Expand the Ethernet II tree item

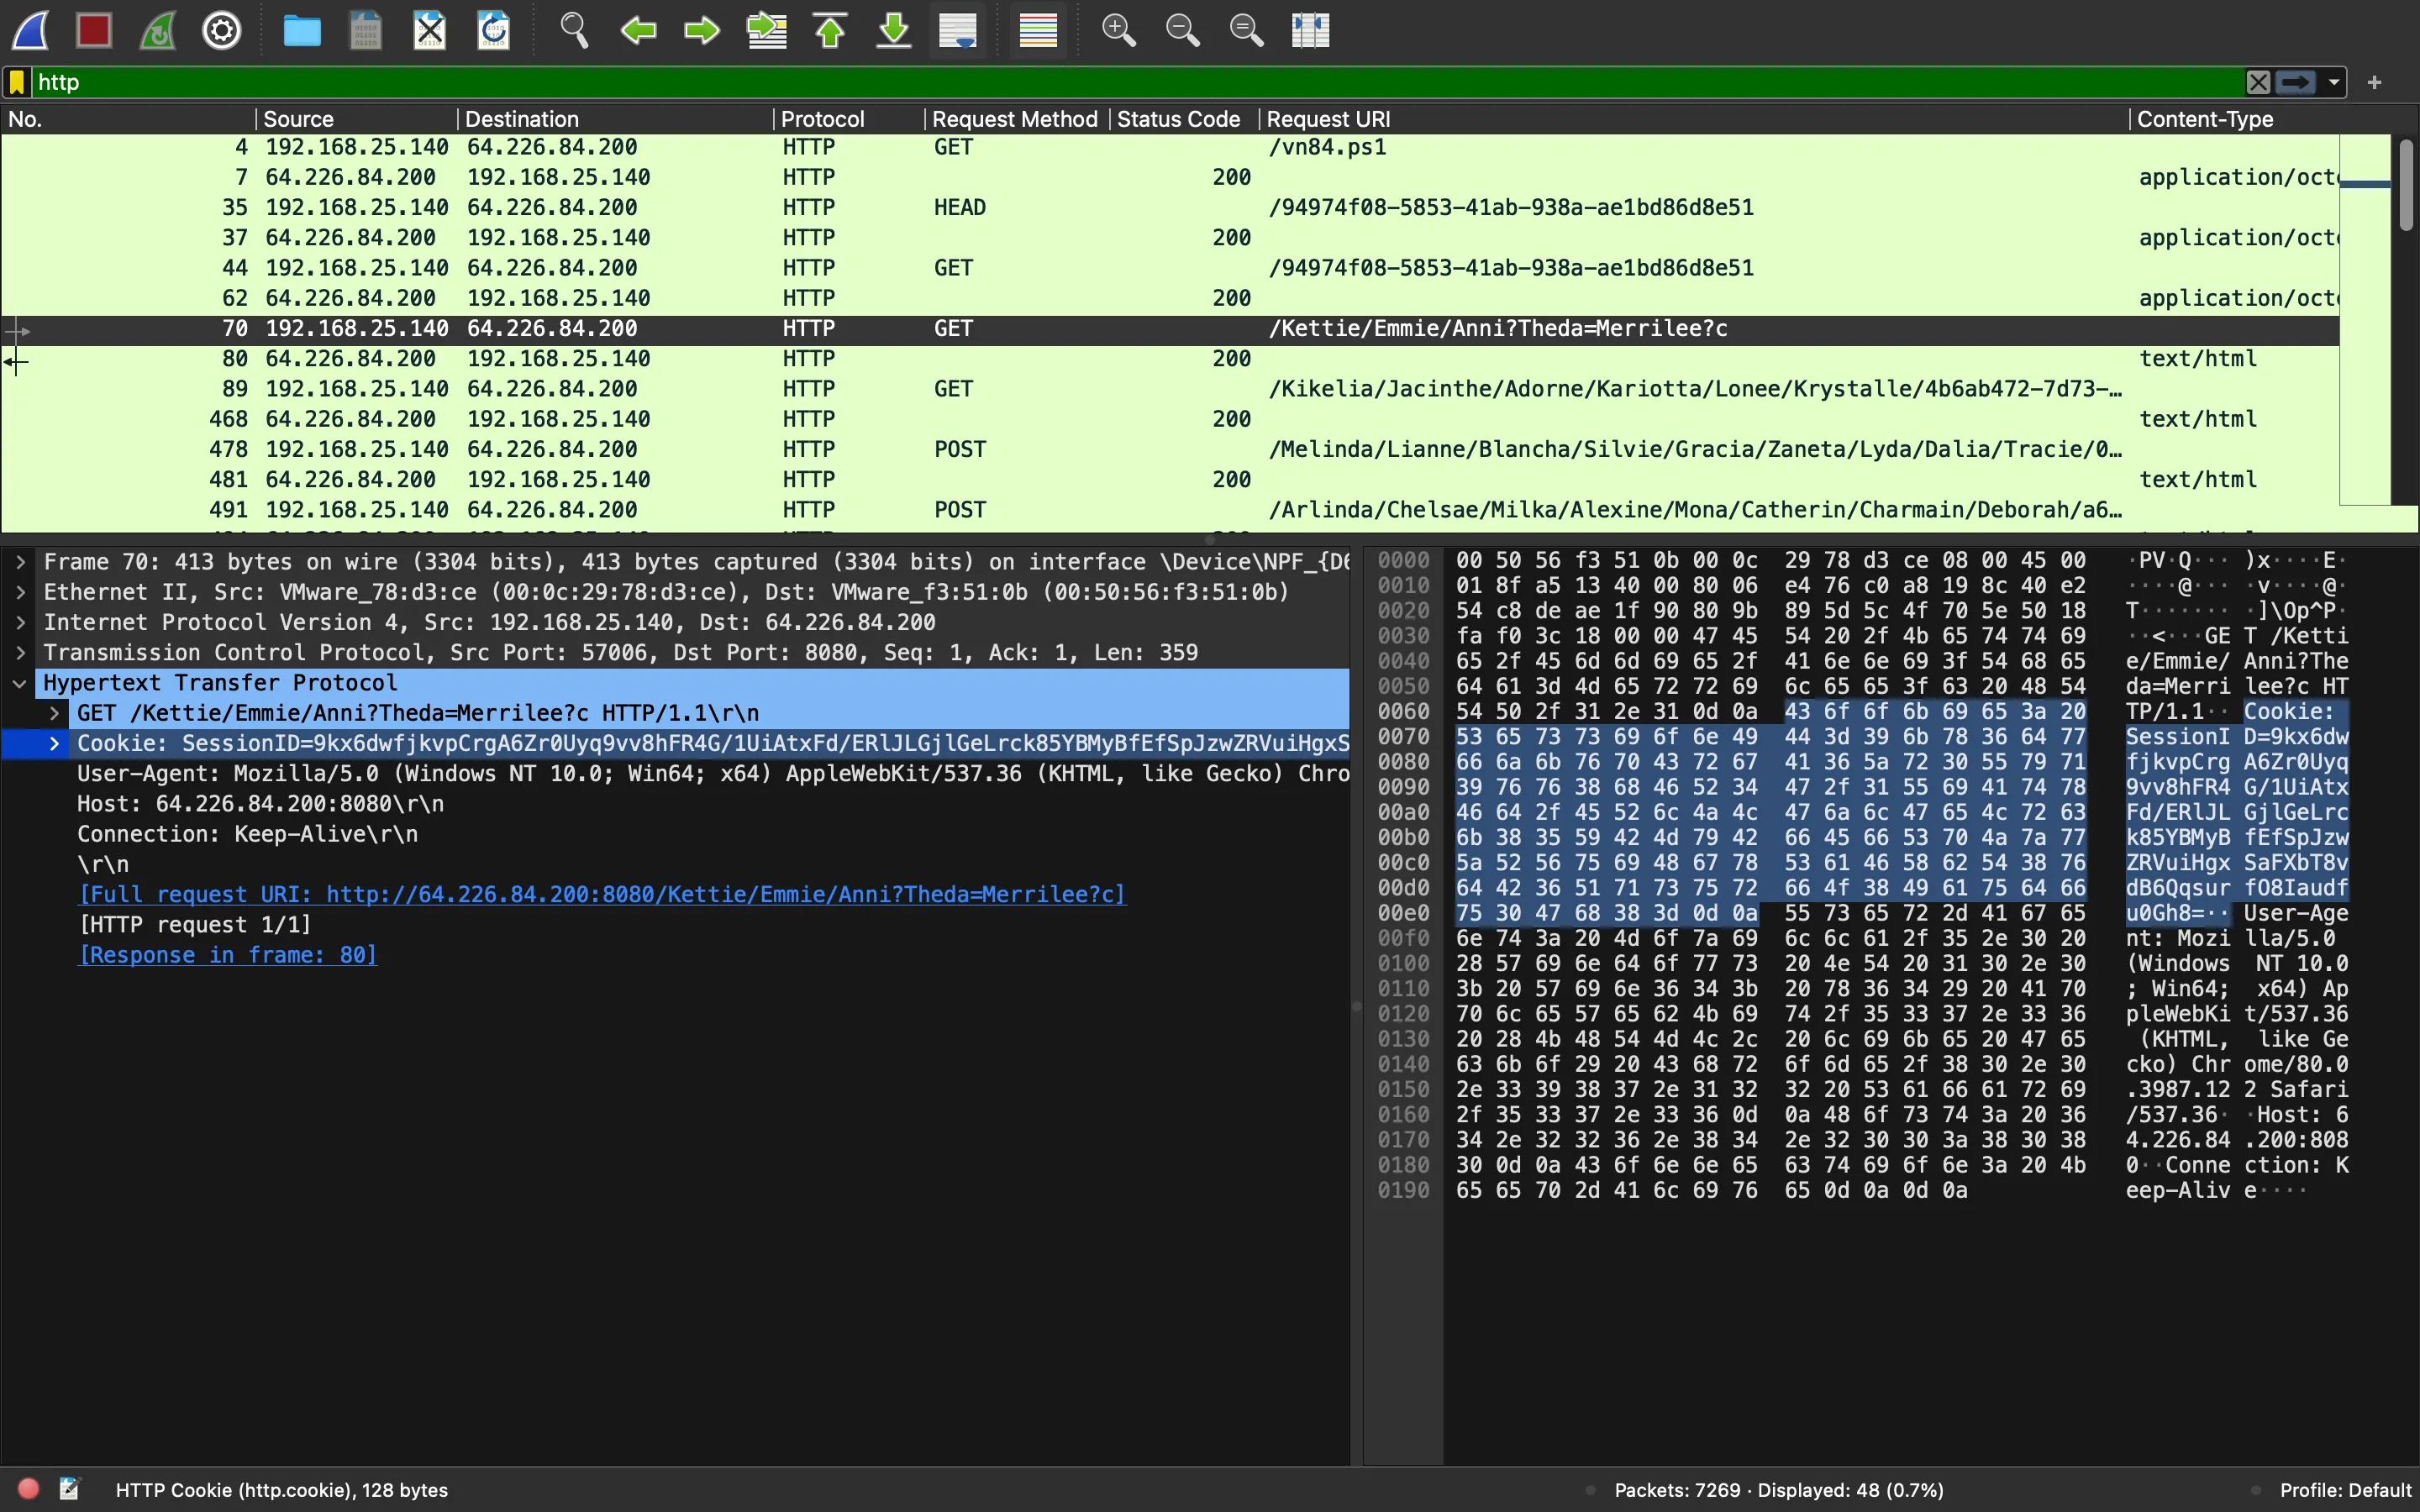[x=21, y=592]
